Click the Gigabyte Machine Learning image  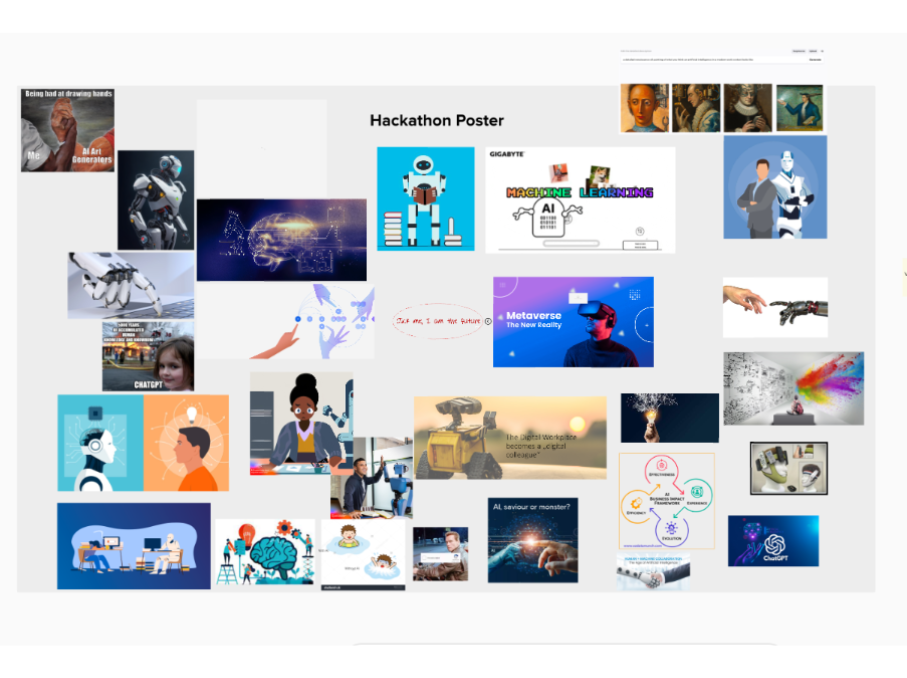click(580, 200)
